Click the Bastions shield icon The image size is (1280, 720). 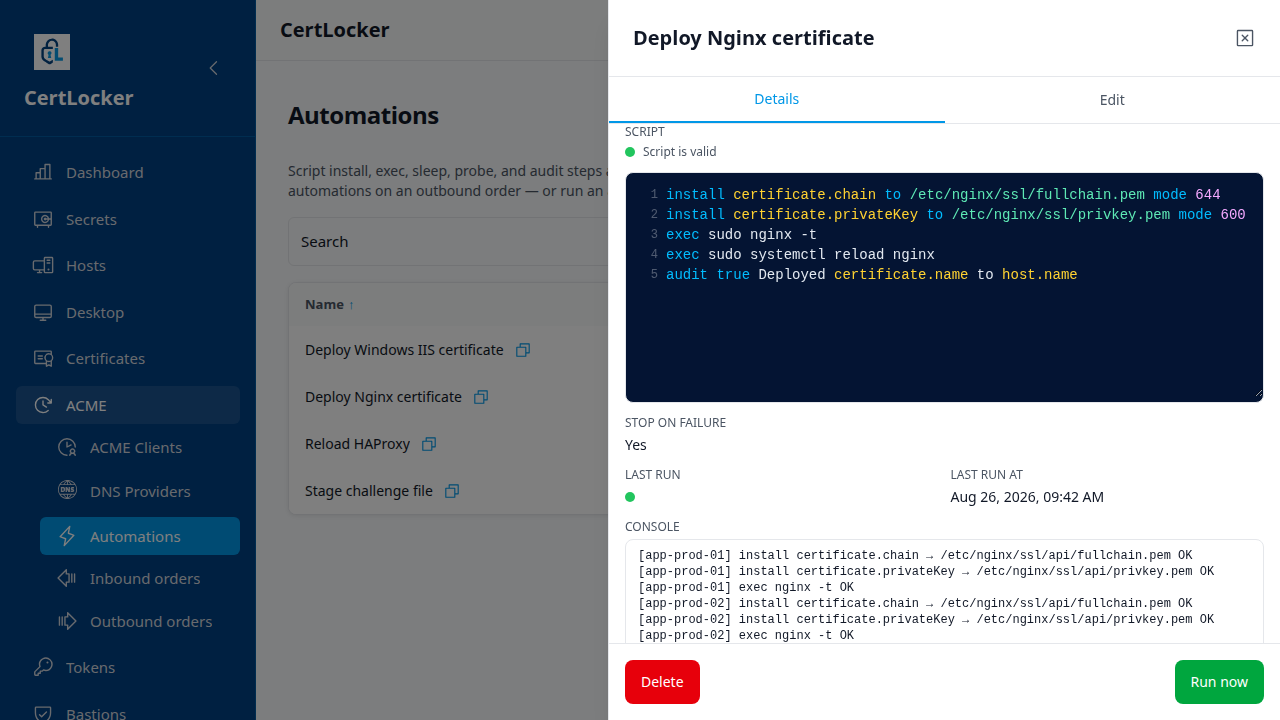tap(43, 713)
